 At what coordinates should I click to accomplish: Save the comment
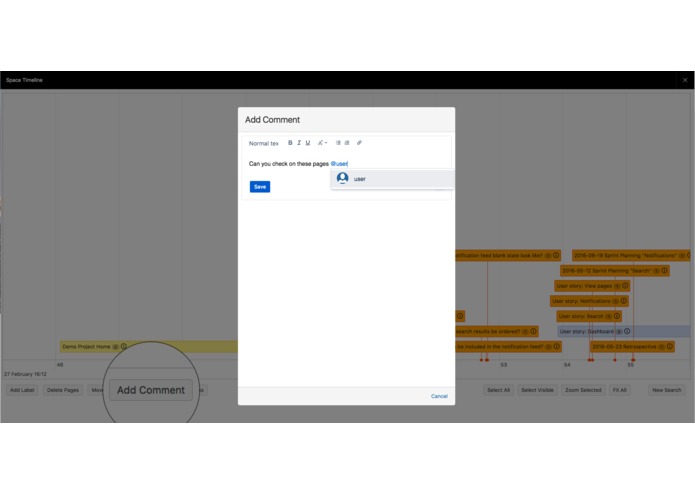coord(260,187)
